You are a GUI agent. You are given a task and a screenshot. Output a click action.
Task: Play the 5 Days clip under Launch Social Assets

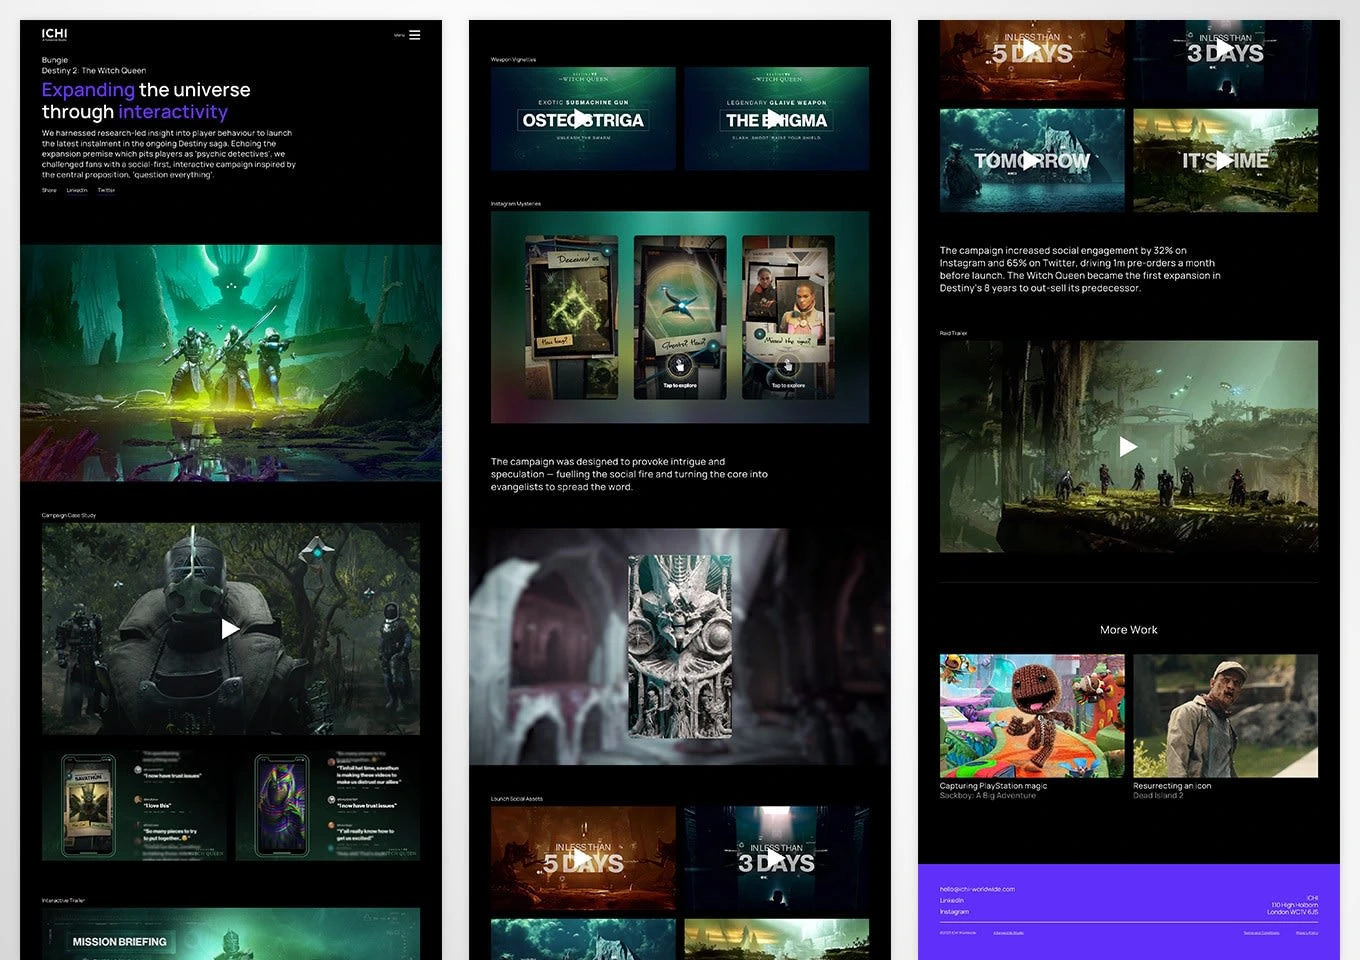coord(583,858)
